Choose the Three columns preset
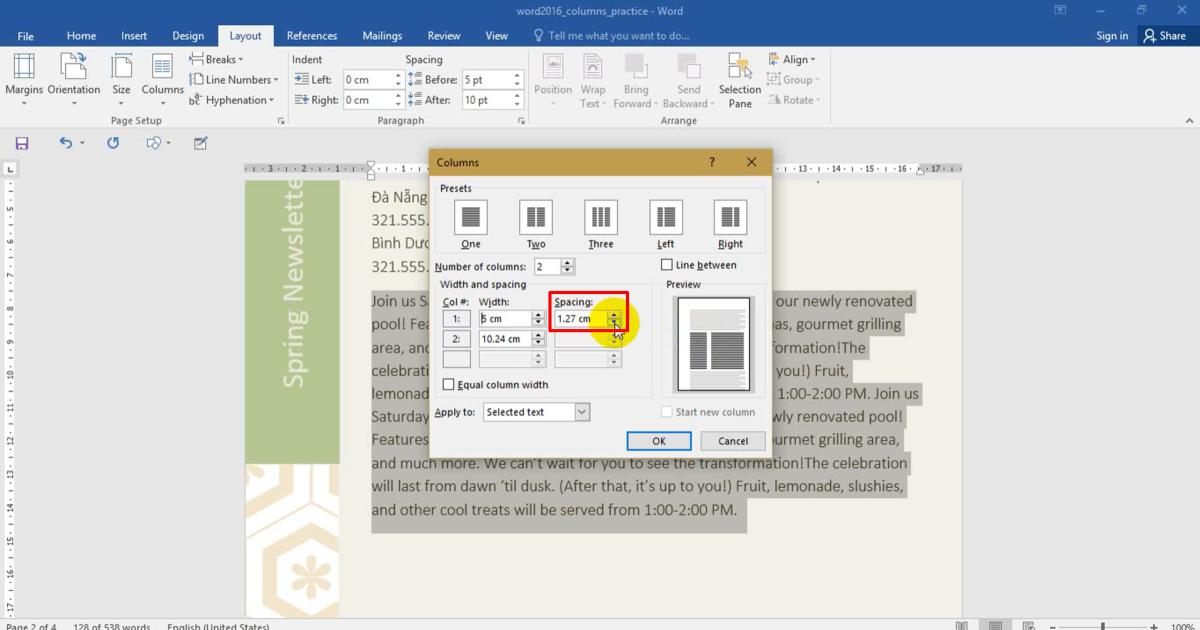This screenshot has height=630, width=1200. pyautogui.click(x=601, y=216)
